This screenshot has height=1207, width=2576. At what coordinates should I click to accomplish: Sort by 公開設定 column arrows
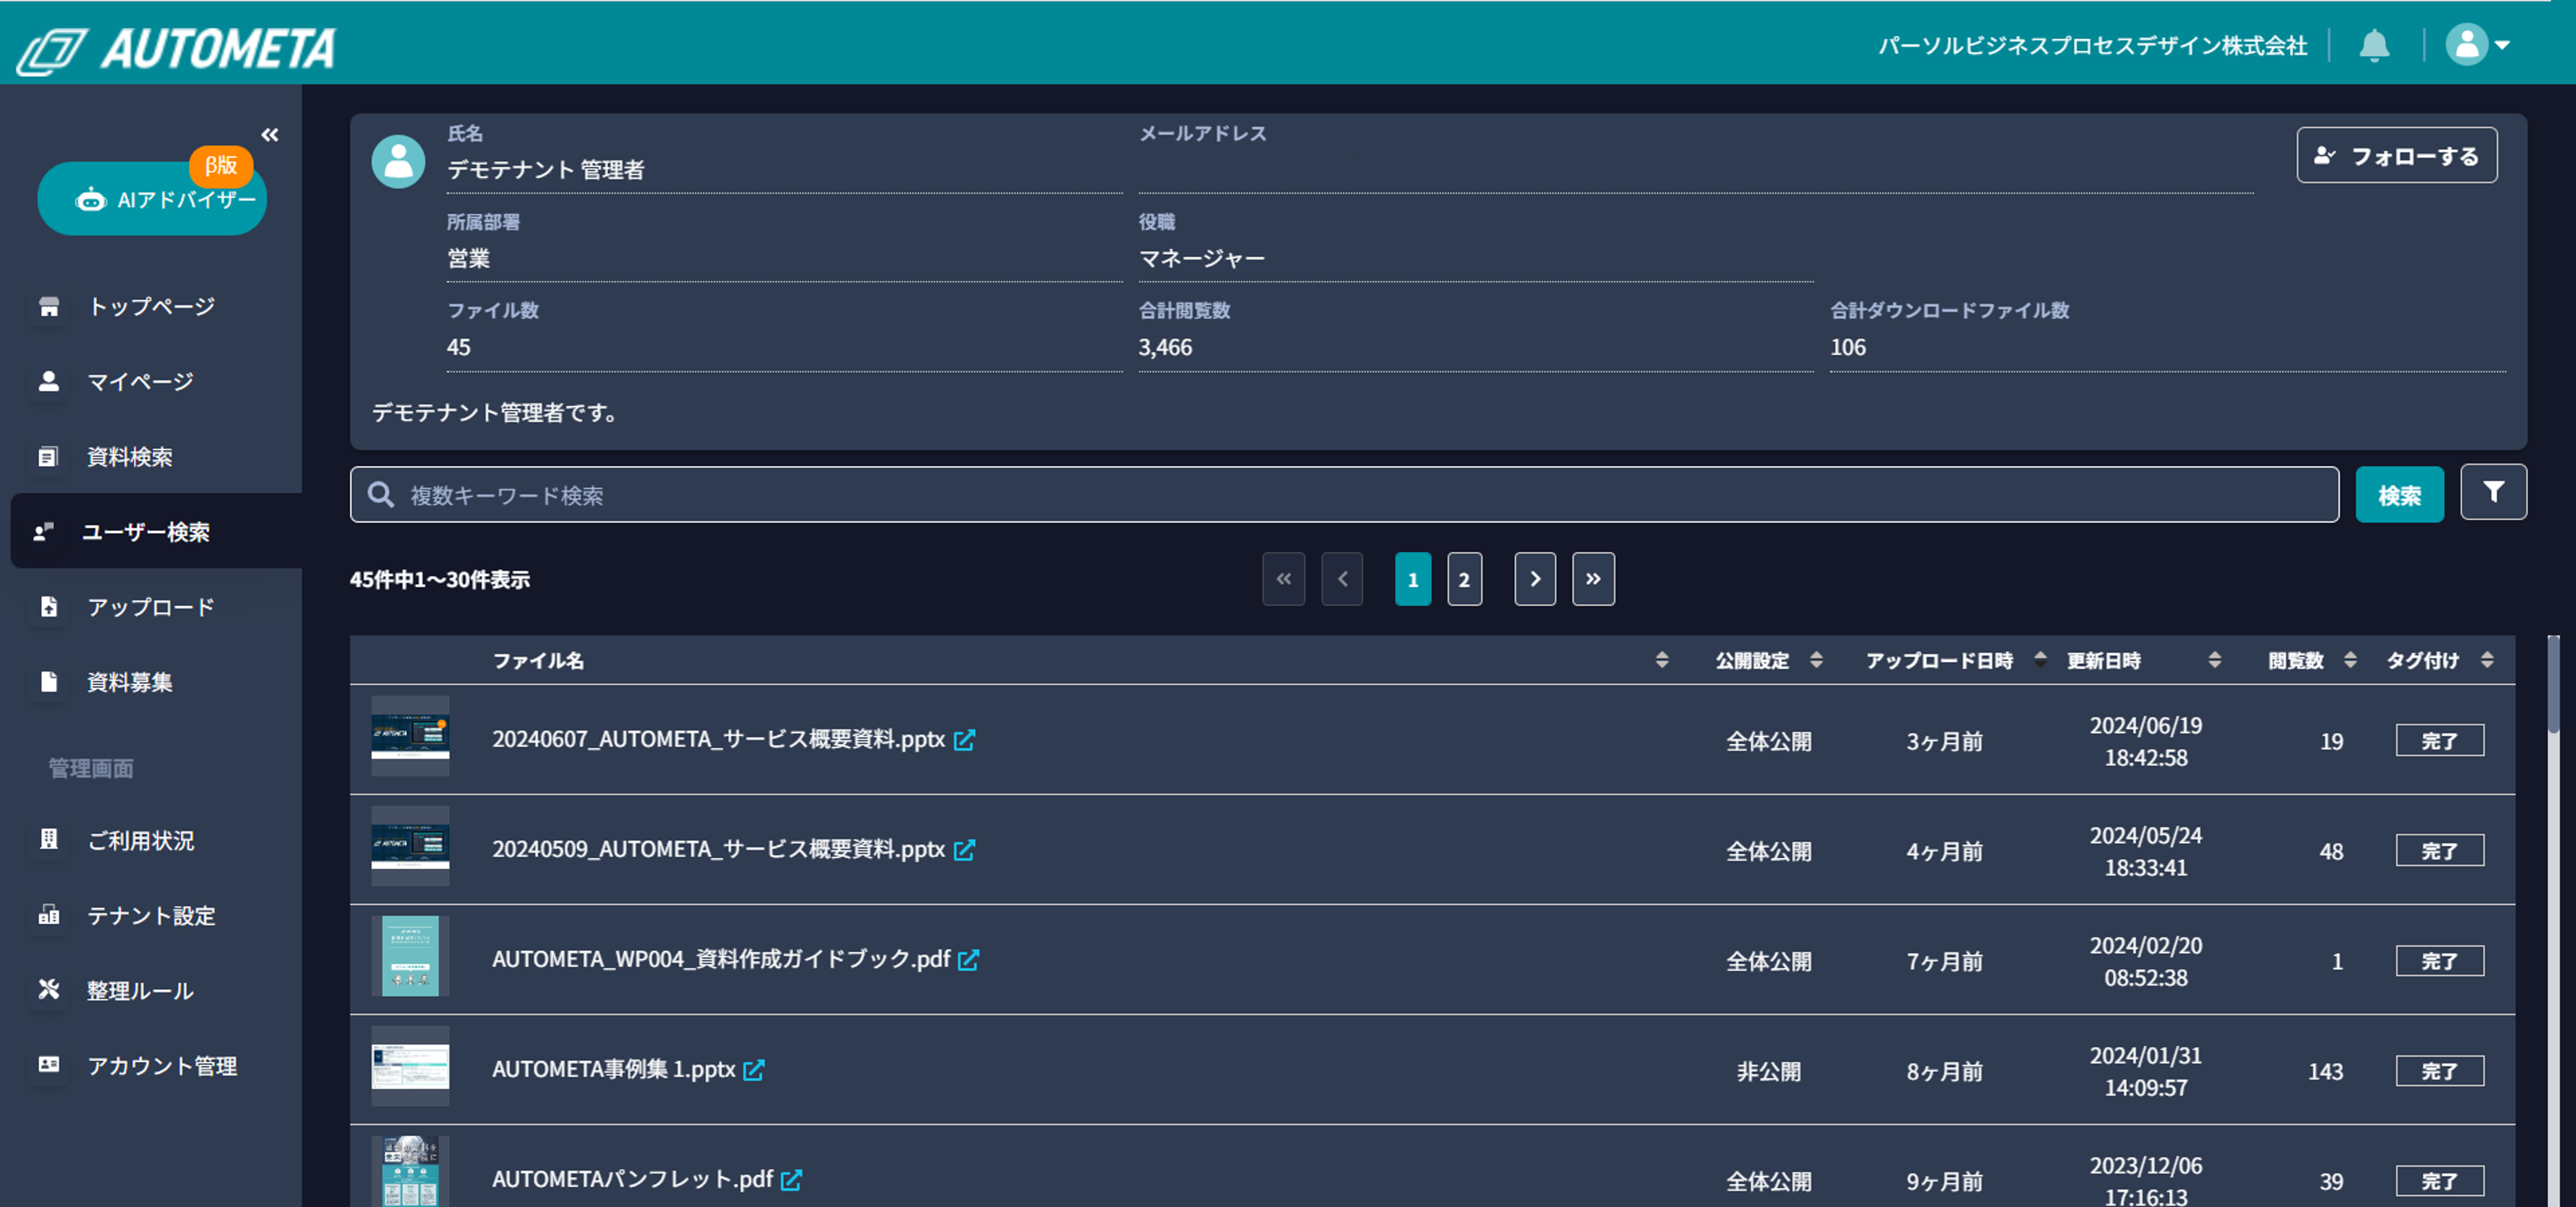(1816, 660)
